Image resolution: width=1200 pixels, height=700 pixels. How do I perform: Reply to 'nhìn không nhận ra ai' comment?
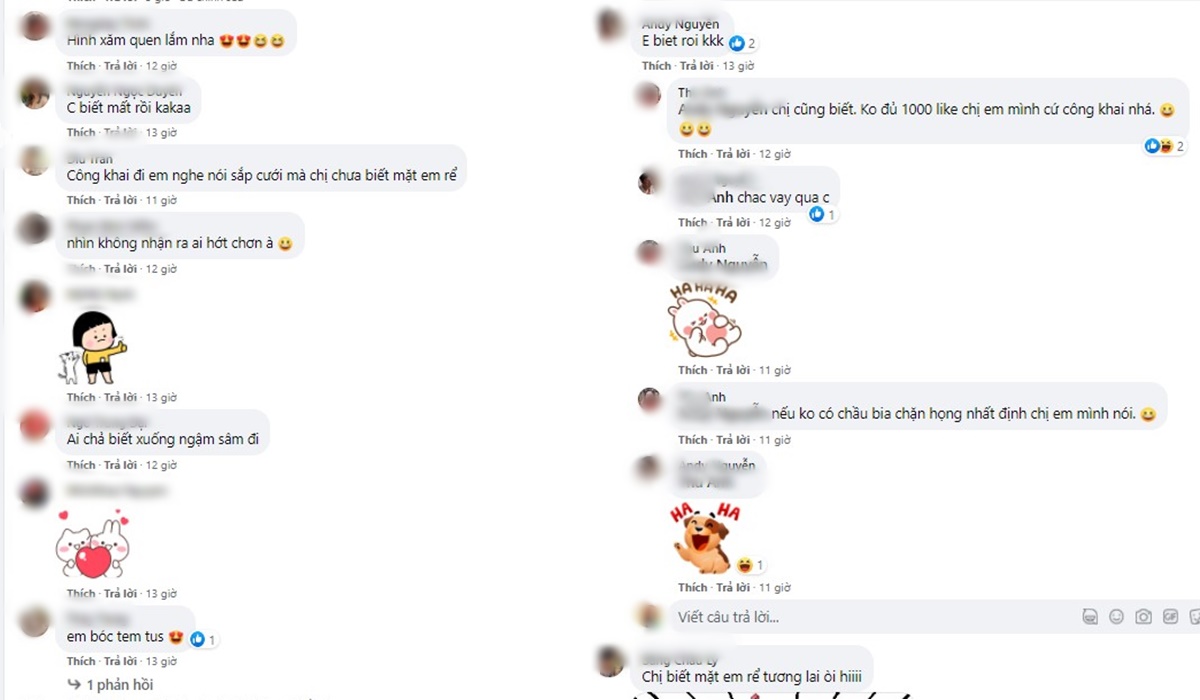[x=121, y=269]
